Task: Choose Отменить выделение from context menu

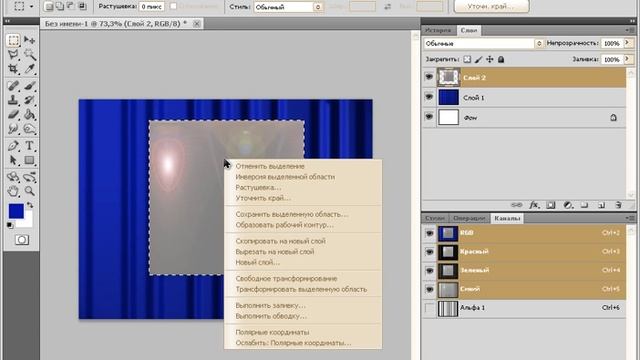Action: [270, 166]
